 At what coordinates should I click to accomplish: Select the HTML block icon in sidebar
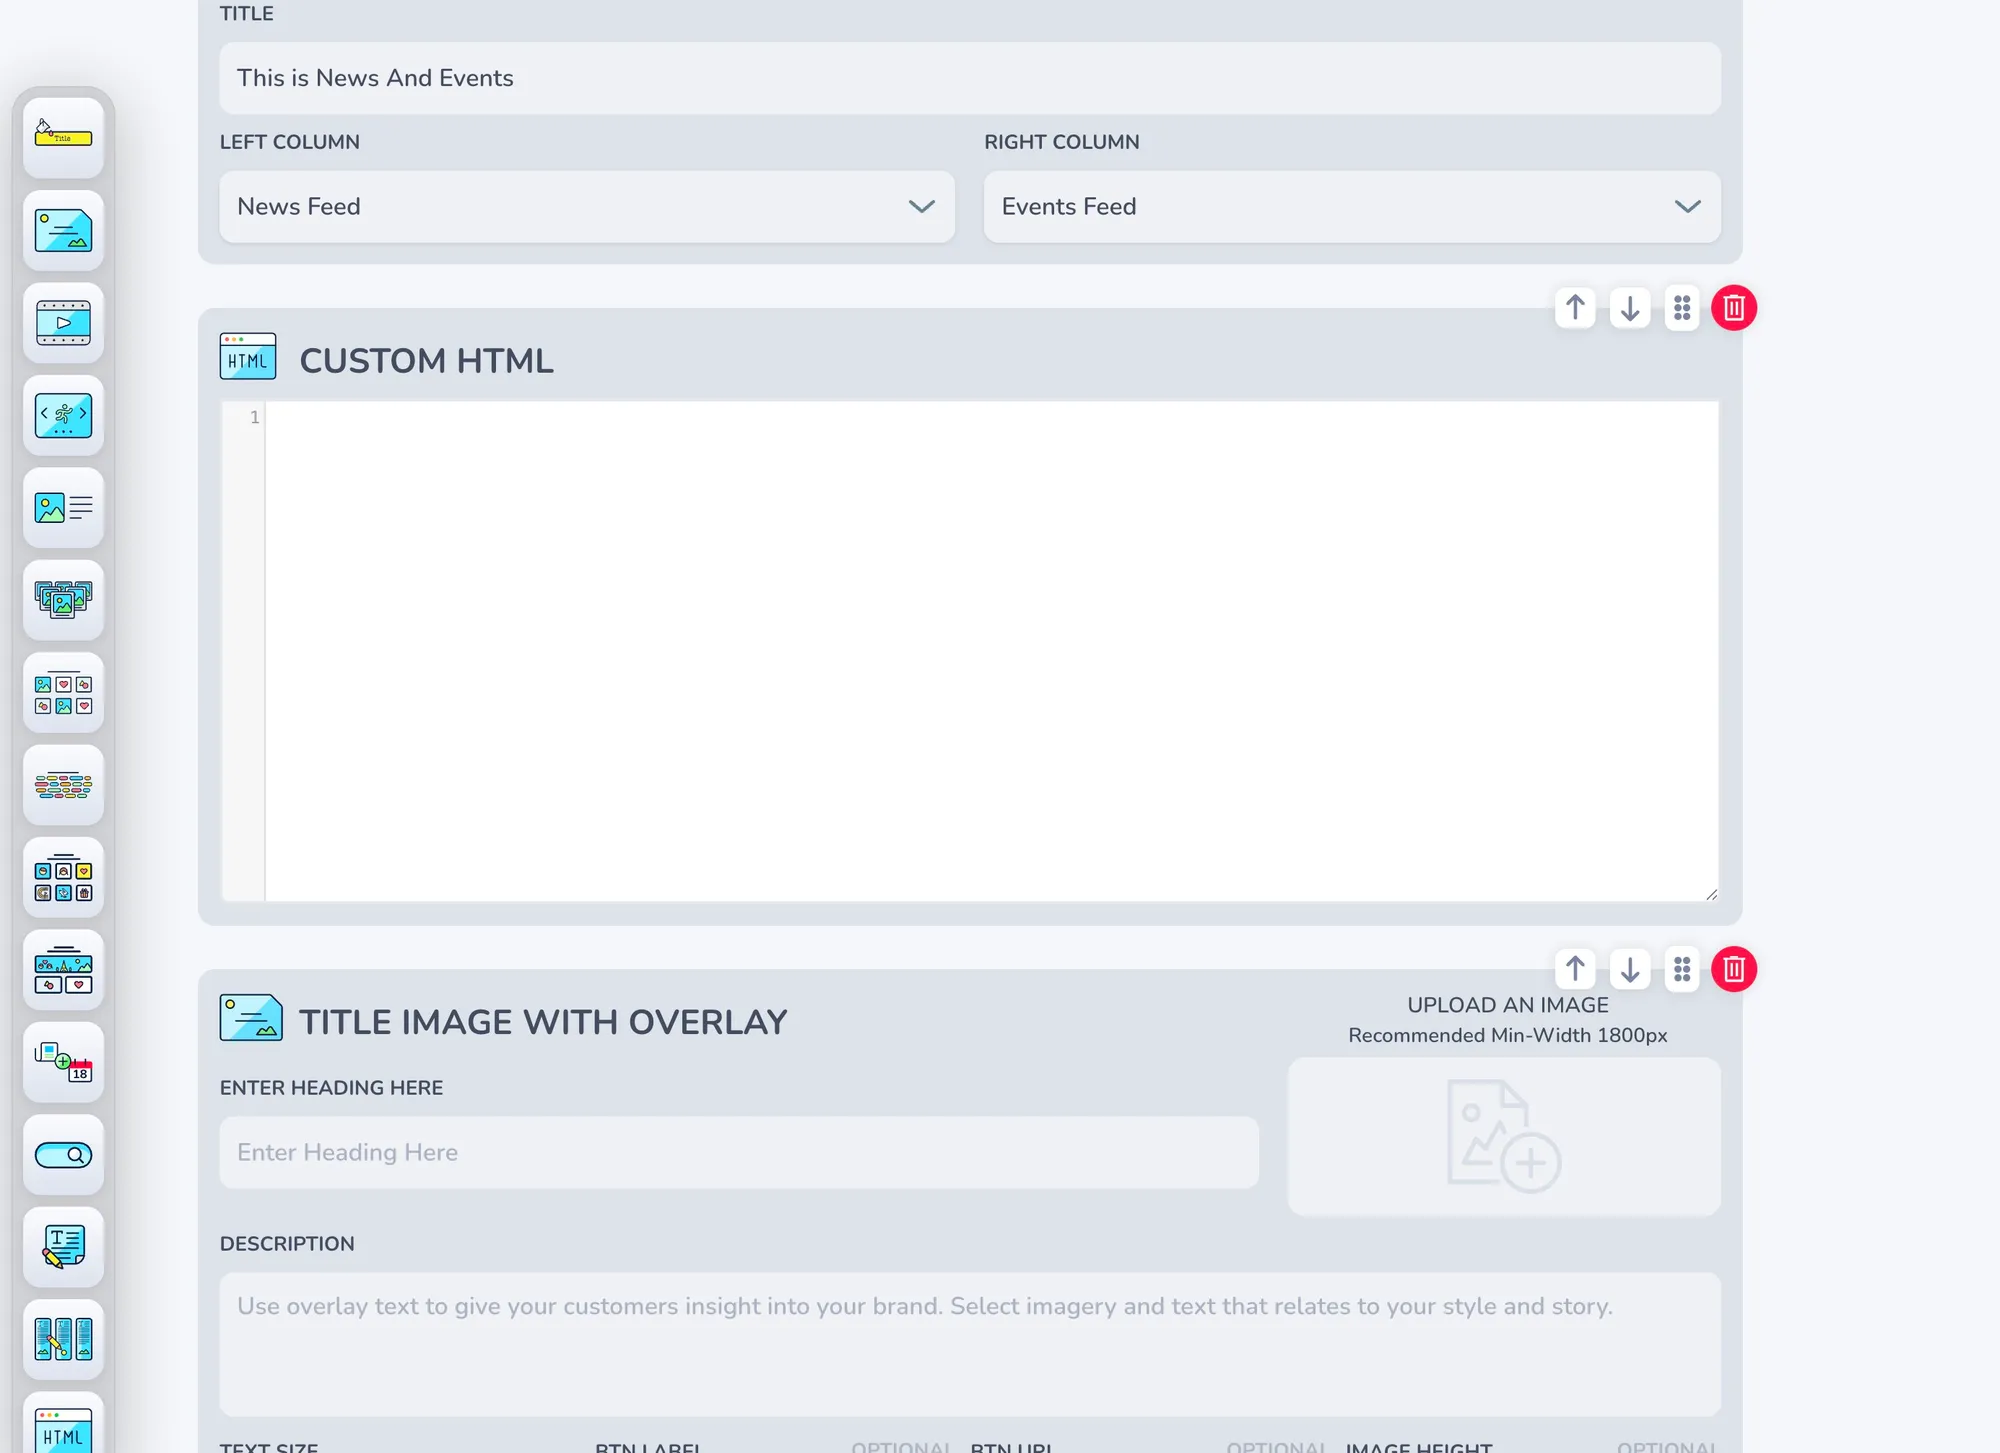(63, 1430)
